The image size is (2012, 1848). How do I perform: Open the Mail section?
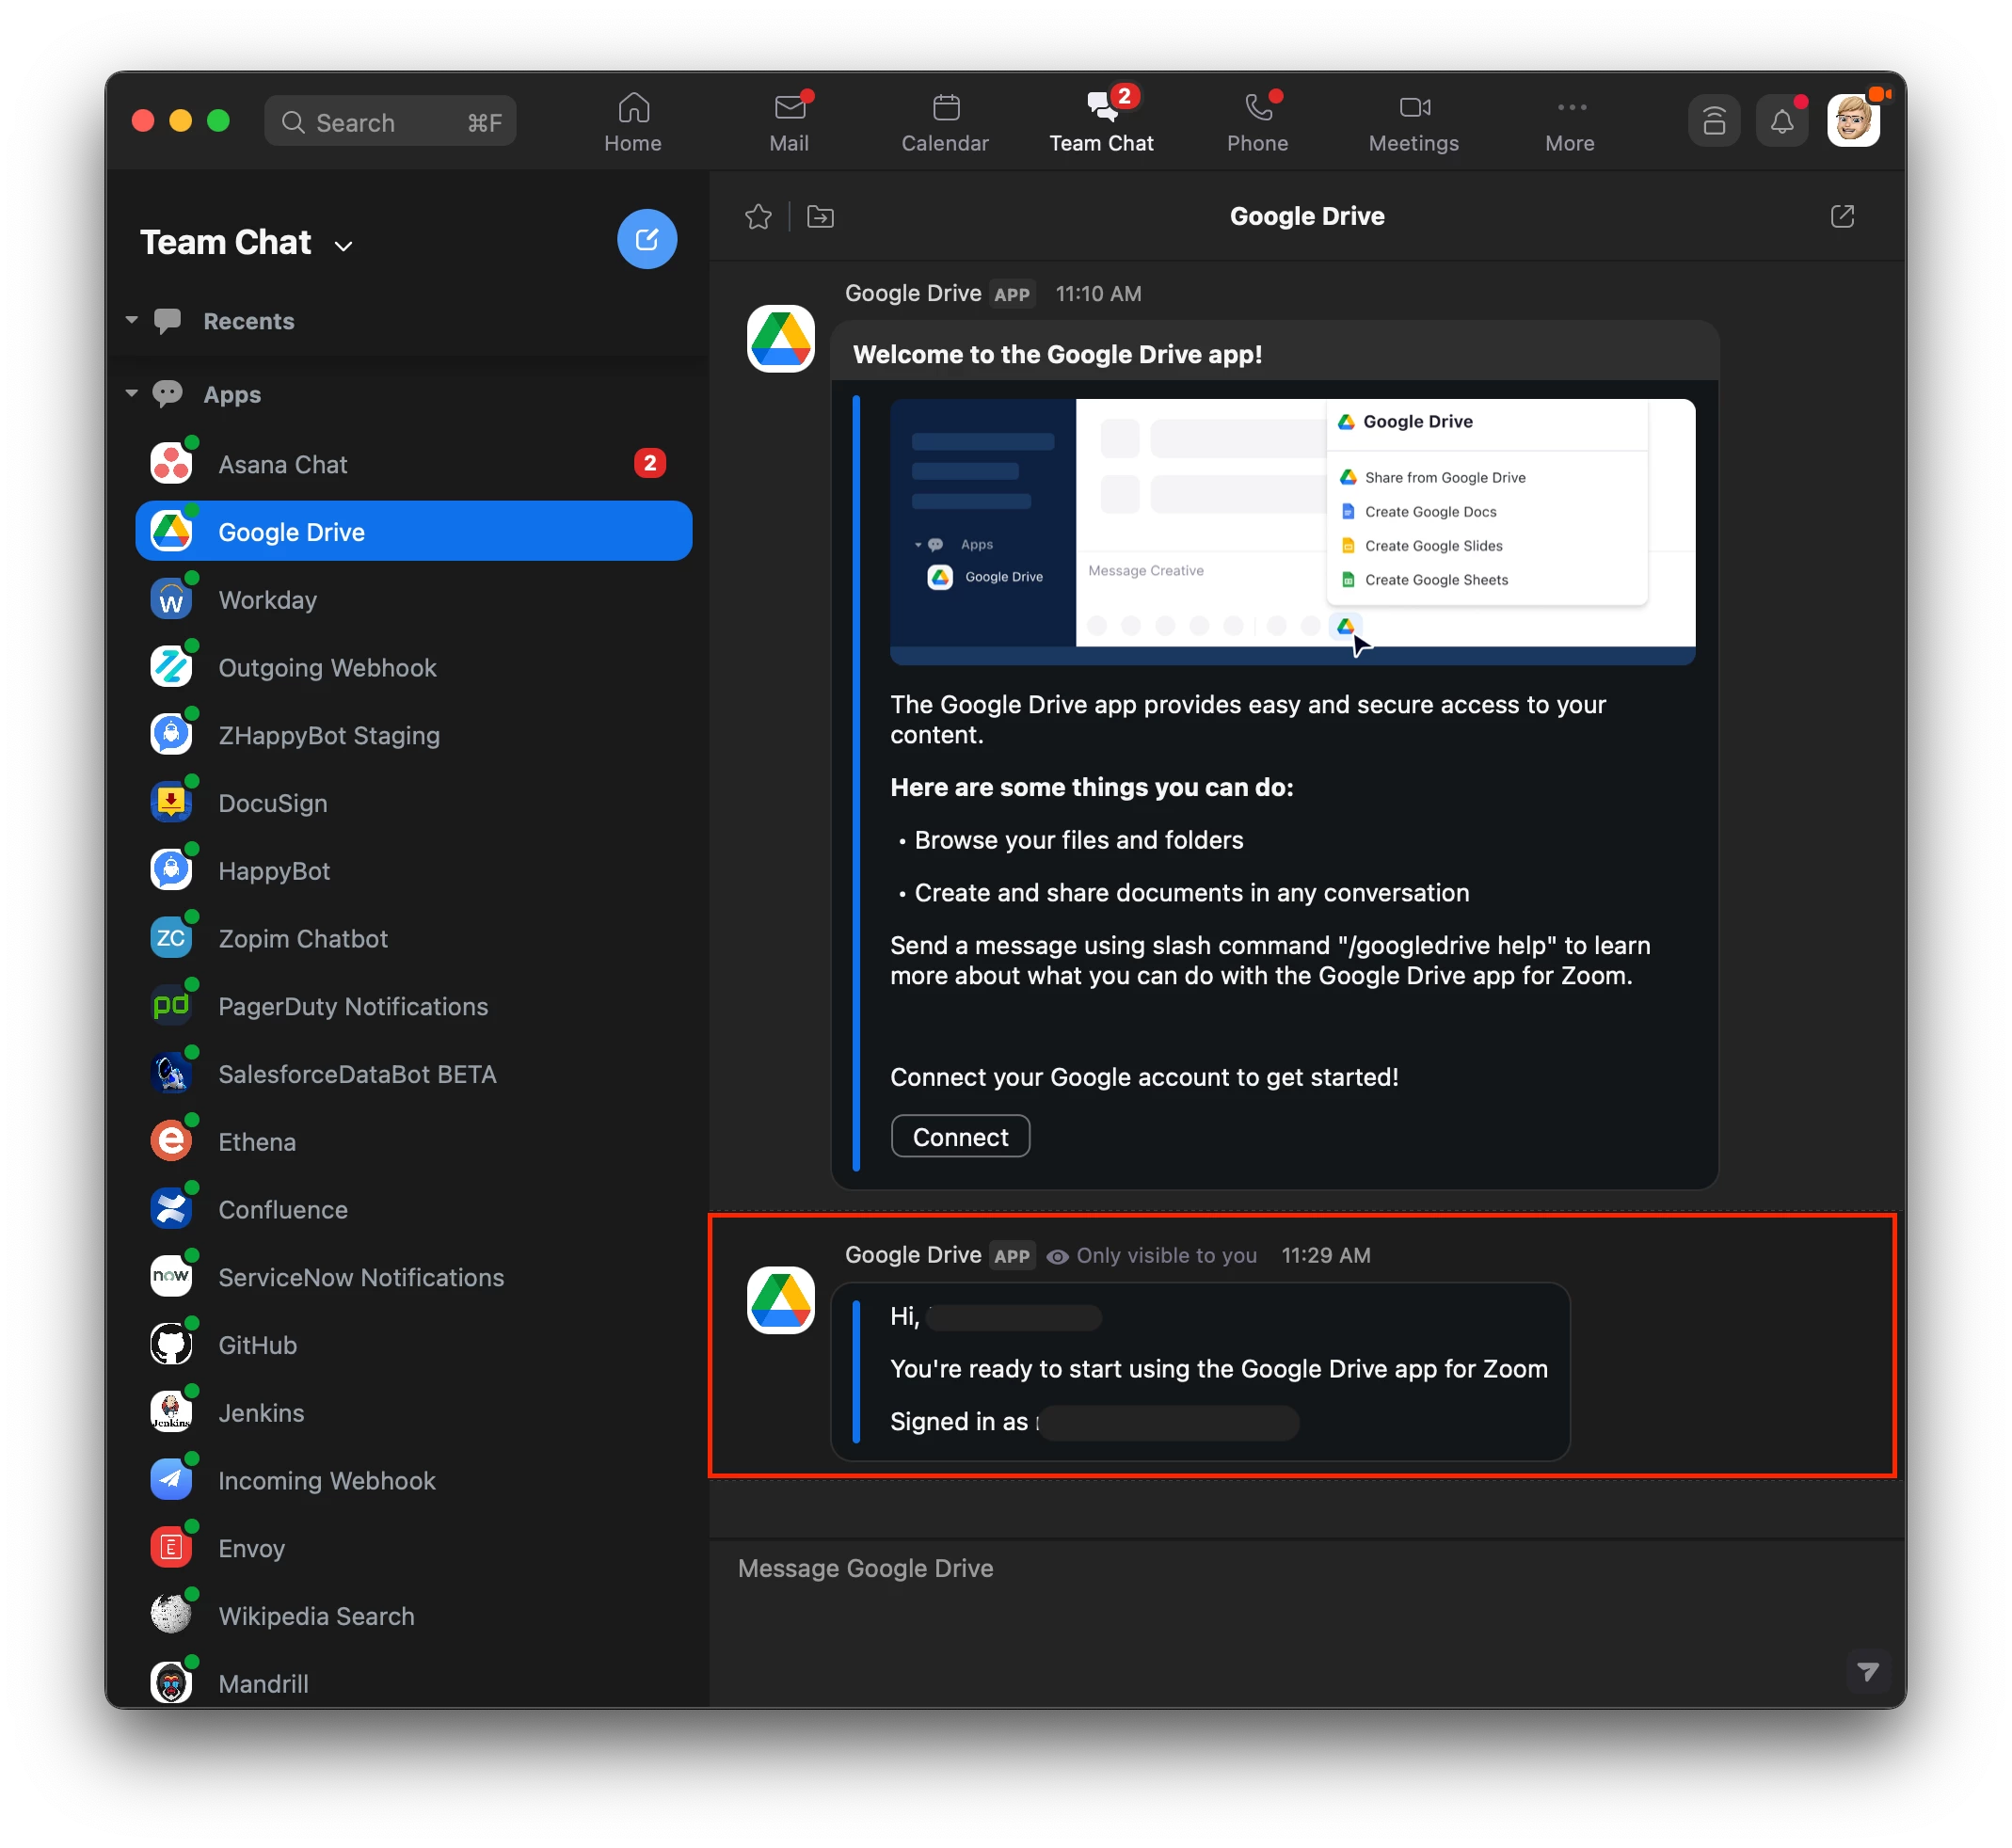(789, 122)
